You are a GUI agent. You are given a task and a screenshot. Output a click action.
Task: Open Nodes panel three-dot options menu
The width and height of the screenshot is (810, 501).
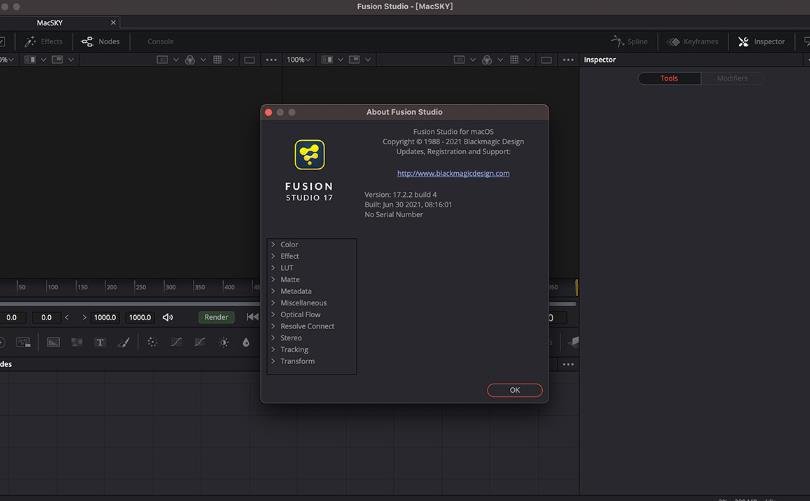568,364
